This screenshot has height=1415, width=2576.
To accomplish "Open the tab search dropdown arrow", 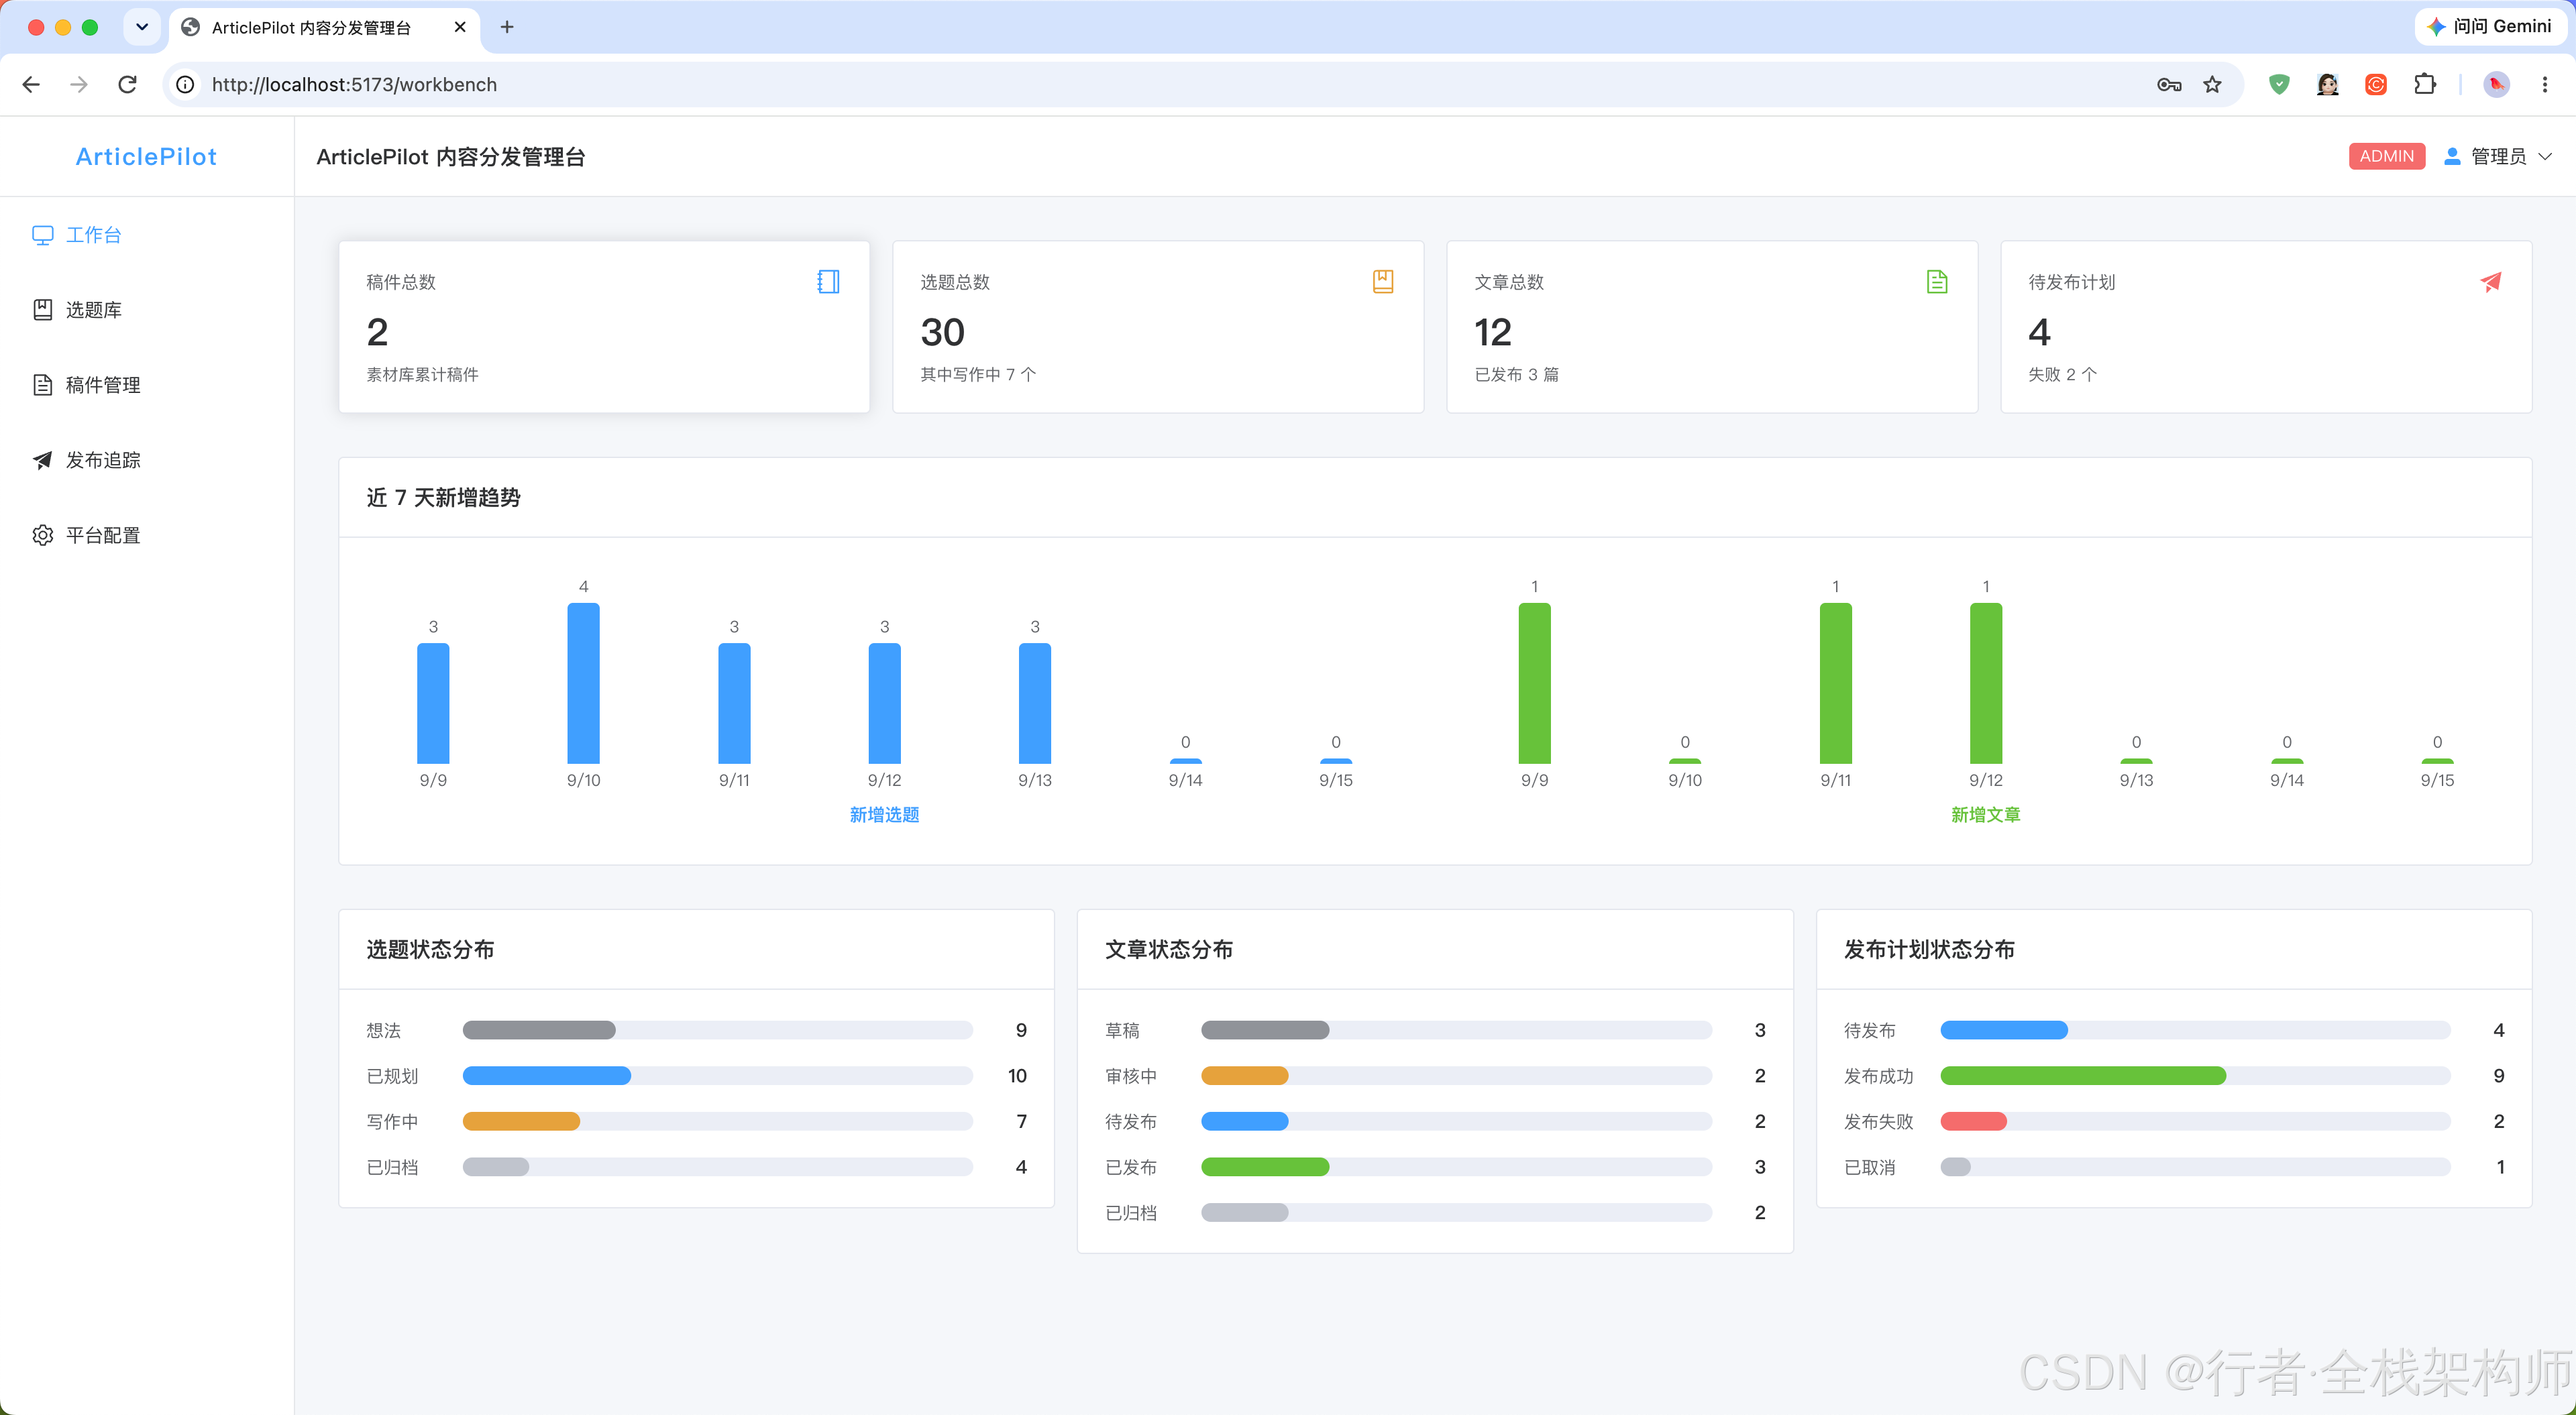I will click(142, 27).
